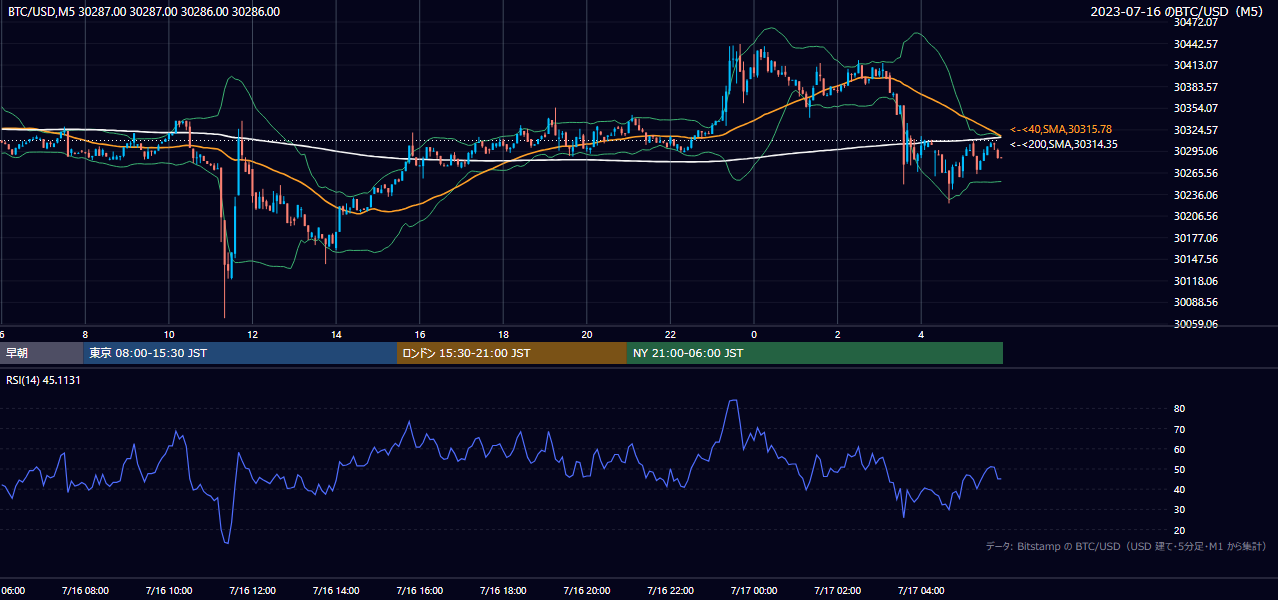Image resolution: width=1278 pixels, height=600 pixels.
Task: Click RSI scale level 40
Action: coord(1180,489)
